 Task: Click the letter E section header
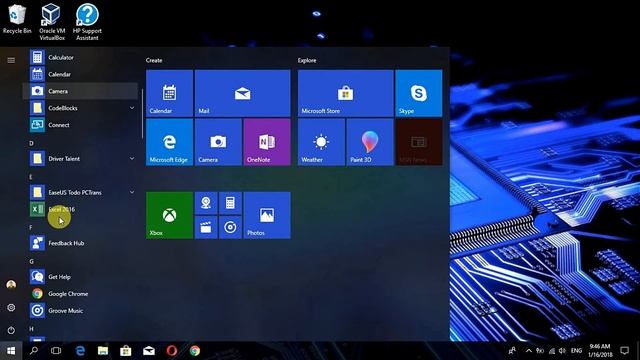click(31, 177)
